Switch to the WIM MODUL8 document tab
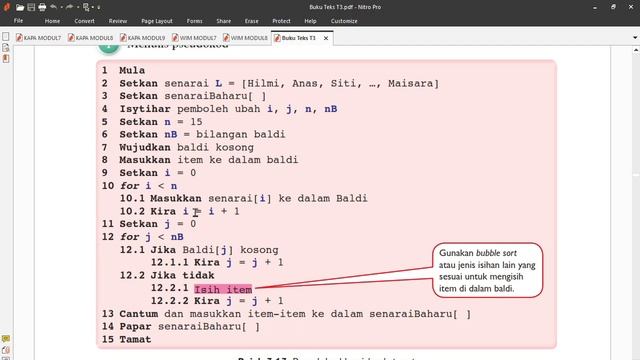640x360 pixels. [246, 38]
